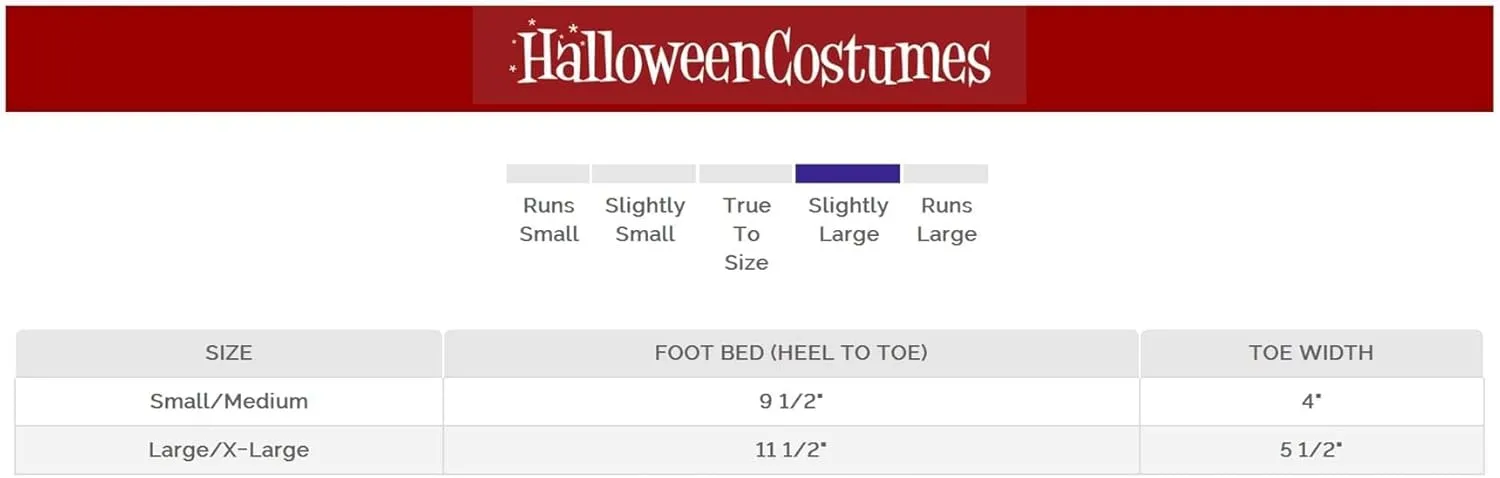1500x478 pixels.
Task: Click the Slightly Large label text
Action: point(848,220)
